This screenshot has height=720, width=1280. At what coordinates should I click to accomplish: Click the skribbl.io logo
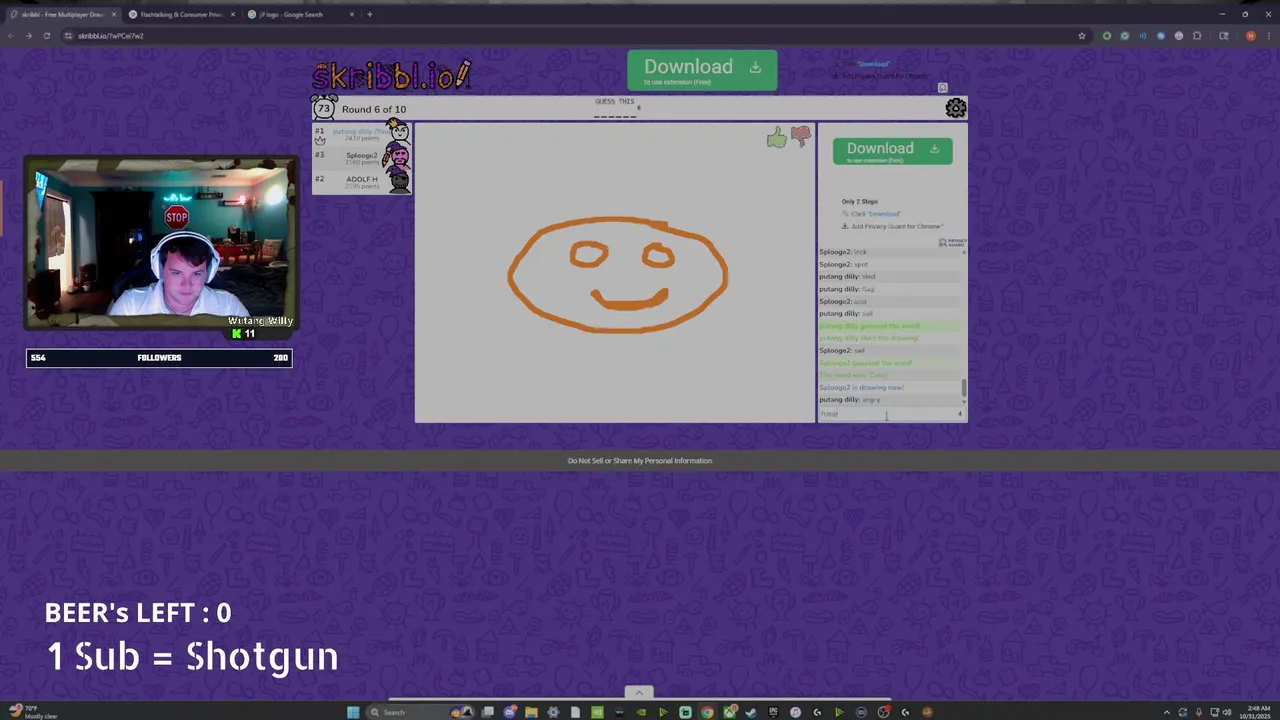[391, 75]
